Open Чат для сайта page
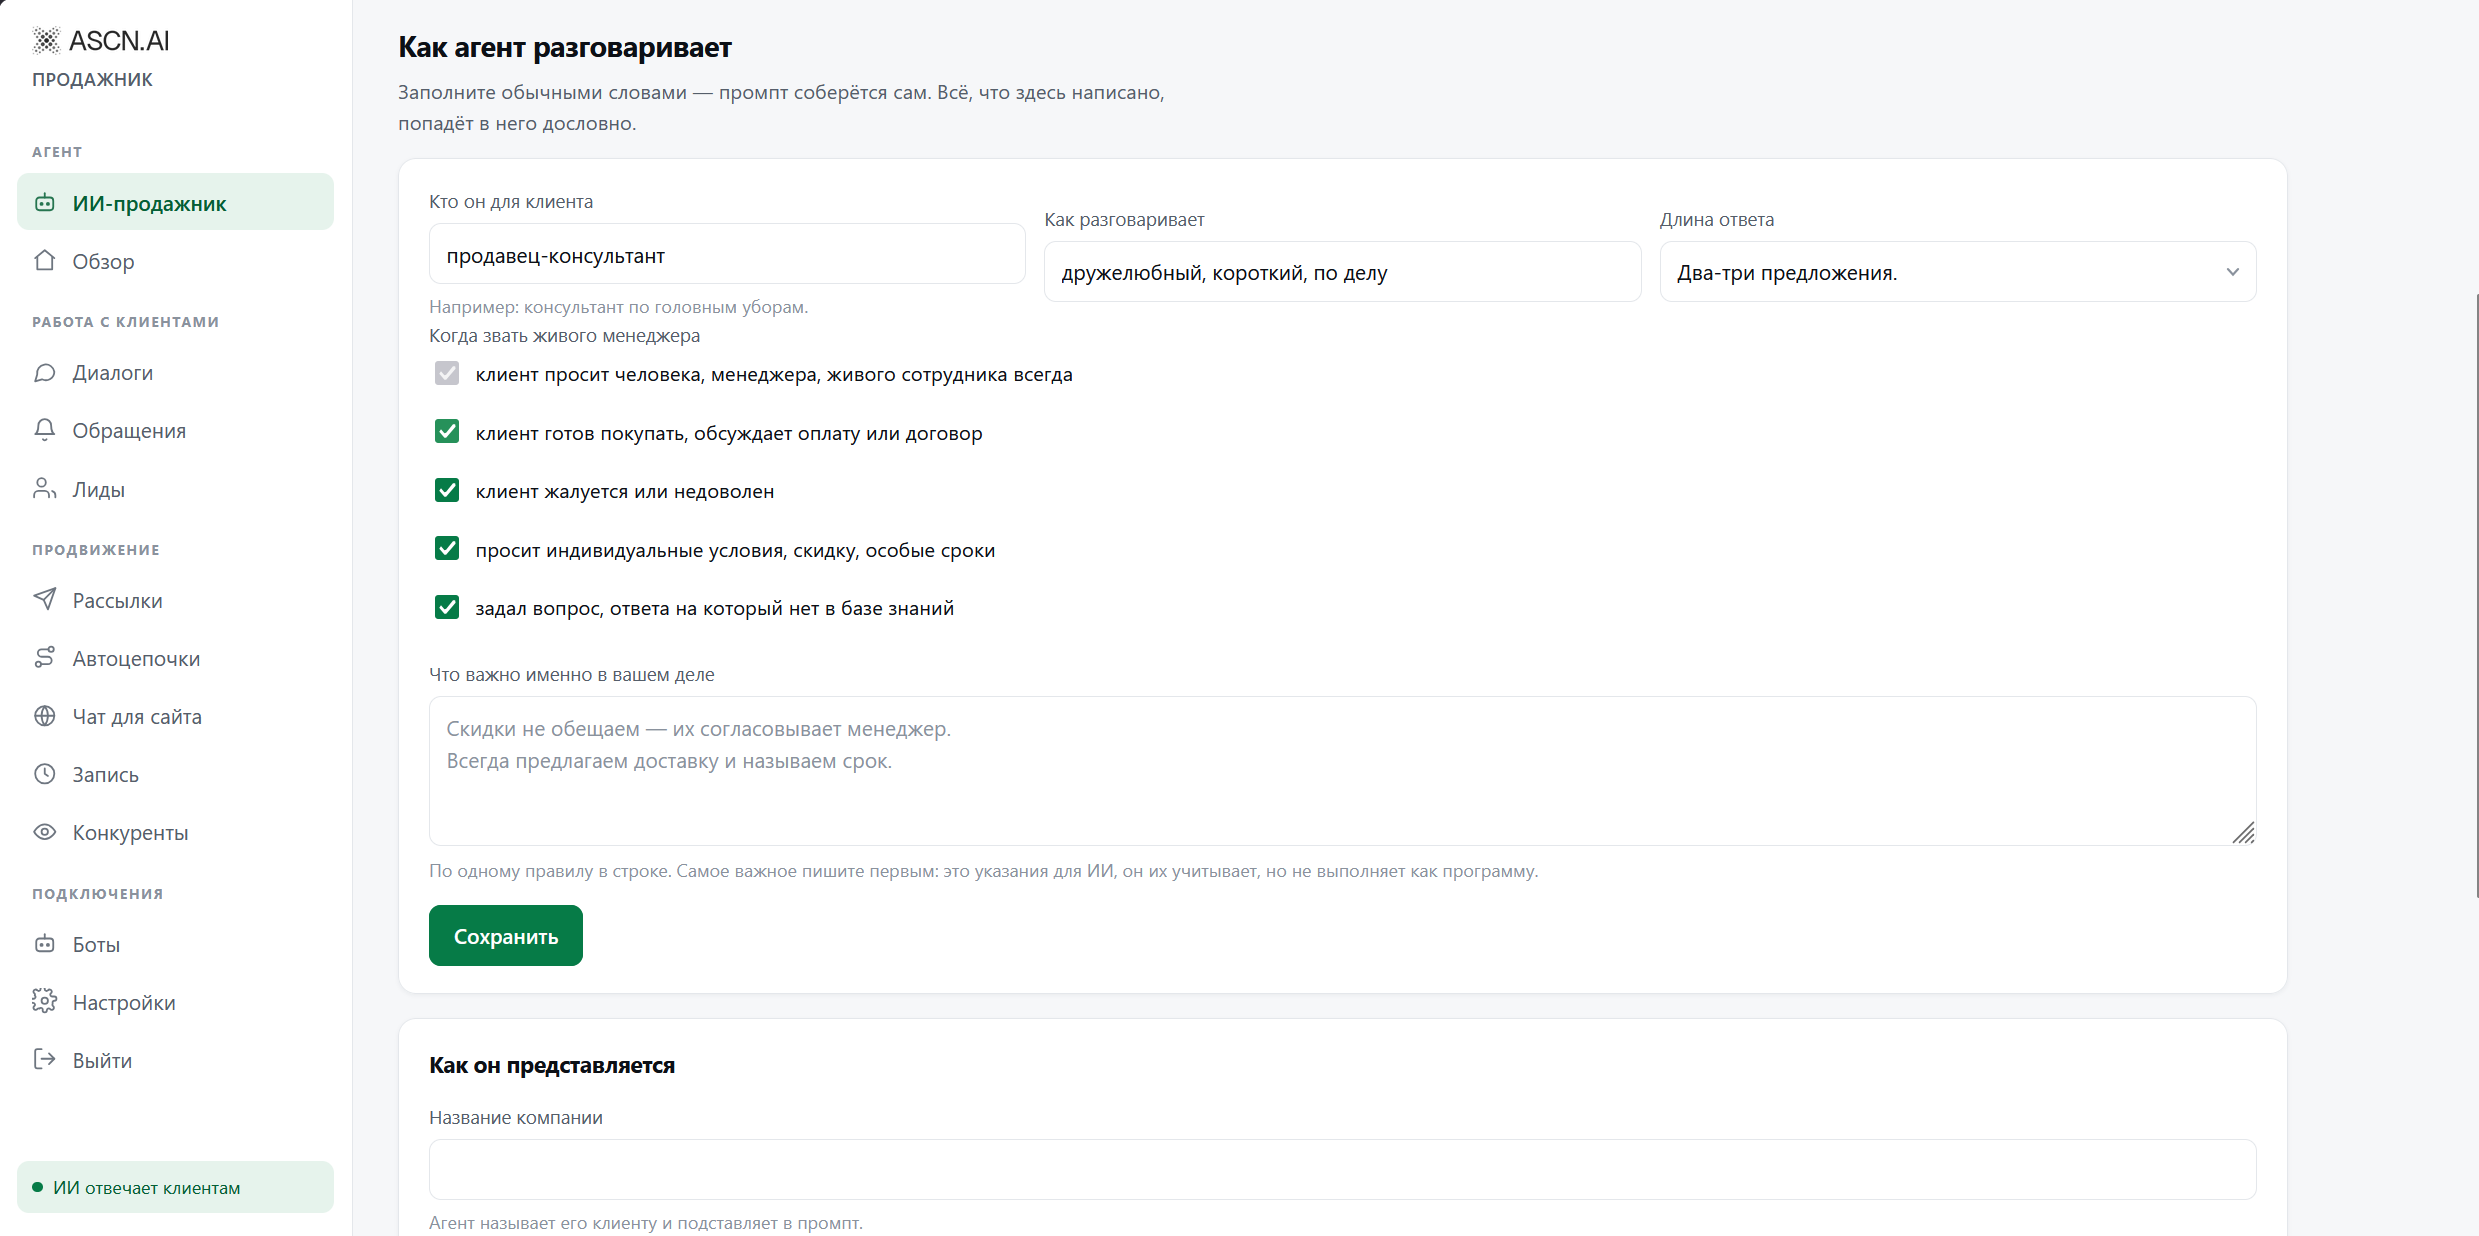 [175, 716]
